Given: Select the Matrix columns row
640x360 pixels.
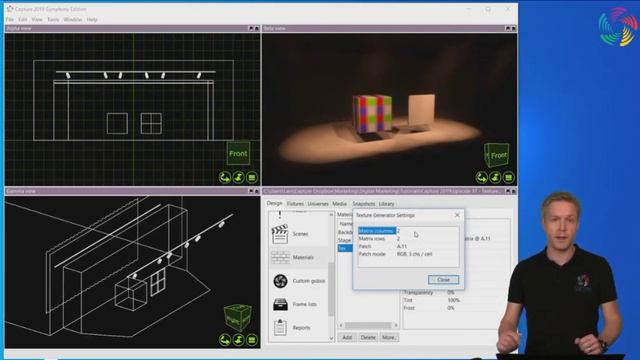Looking at the screenshot, I should (x=408, y=231).
